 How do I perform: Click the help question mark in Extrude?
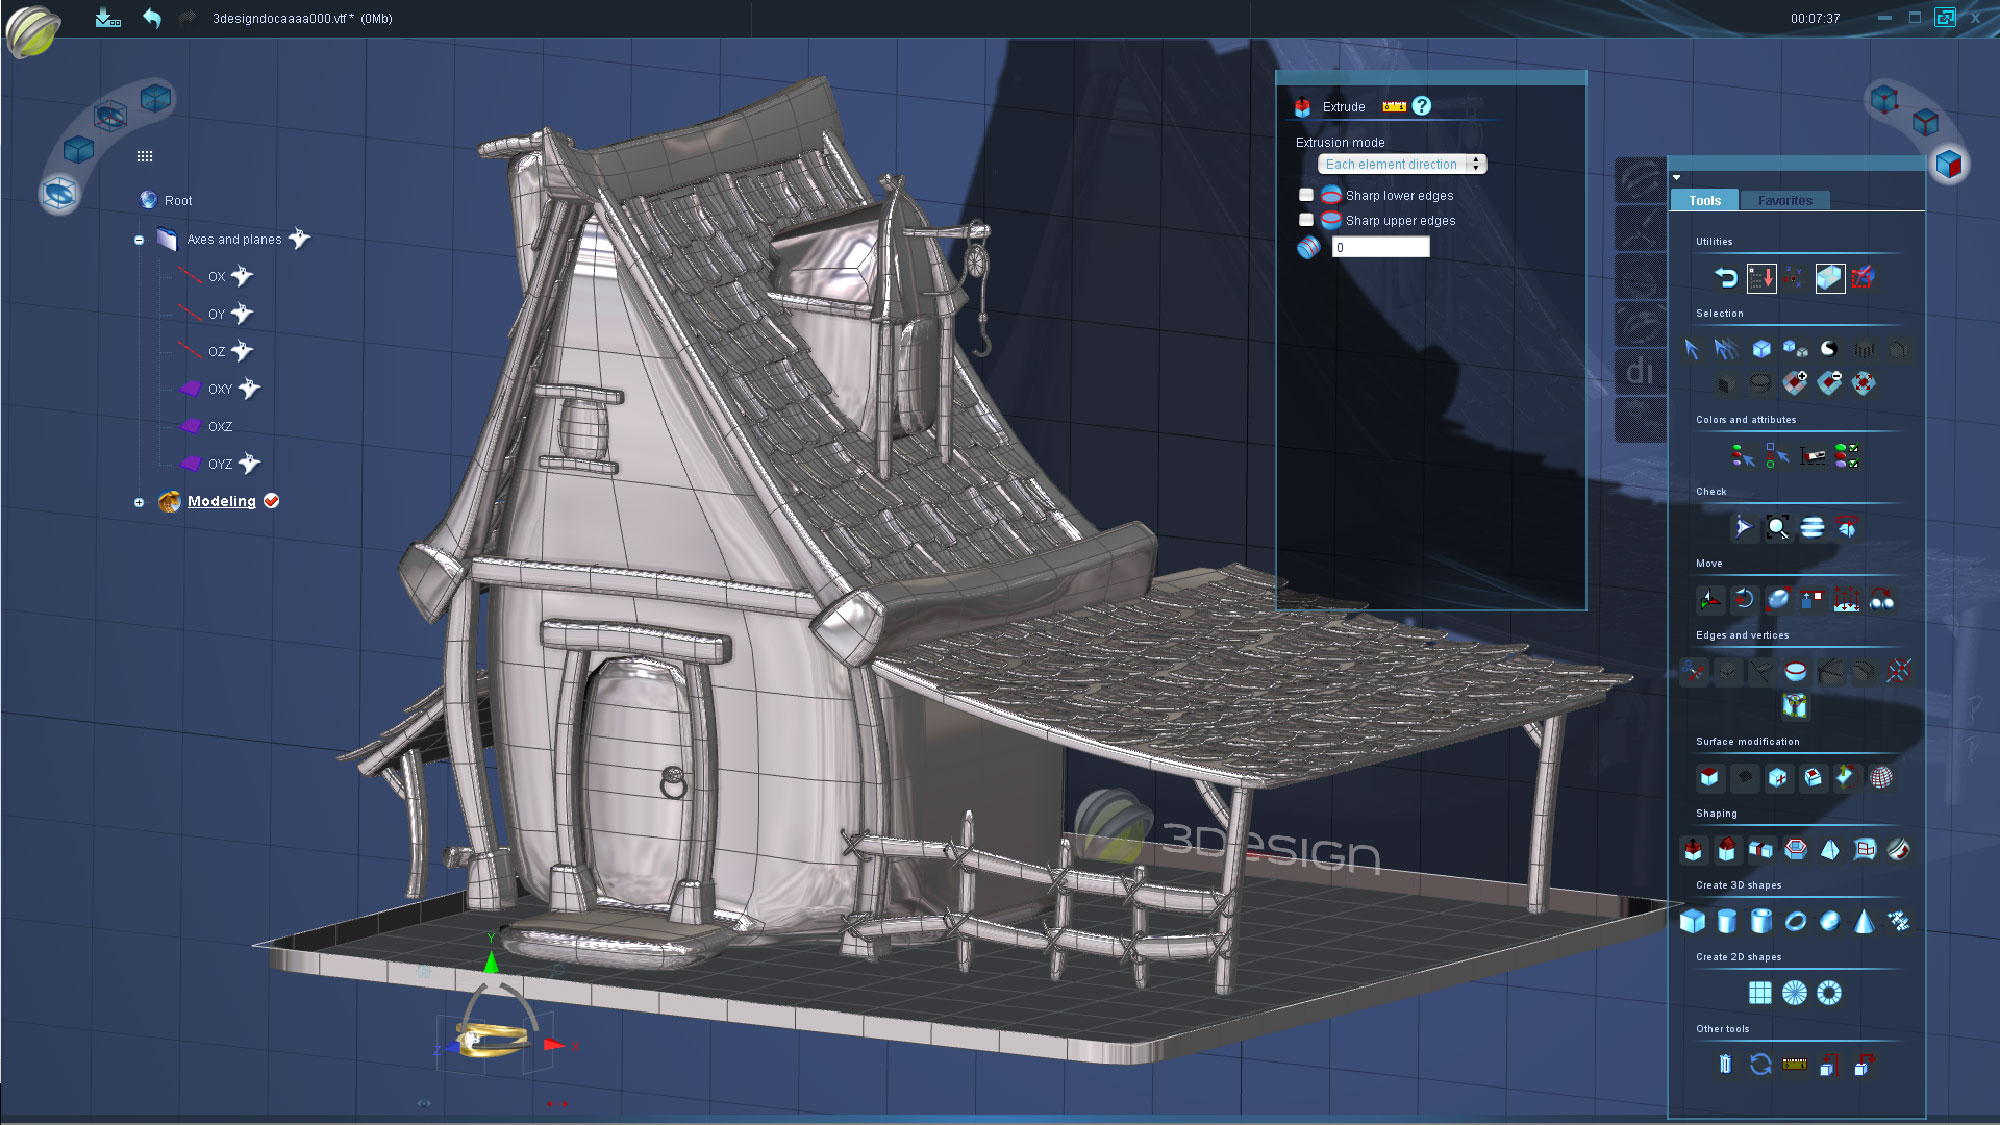pos(1421,106)
